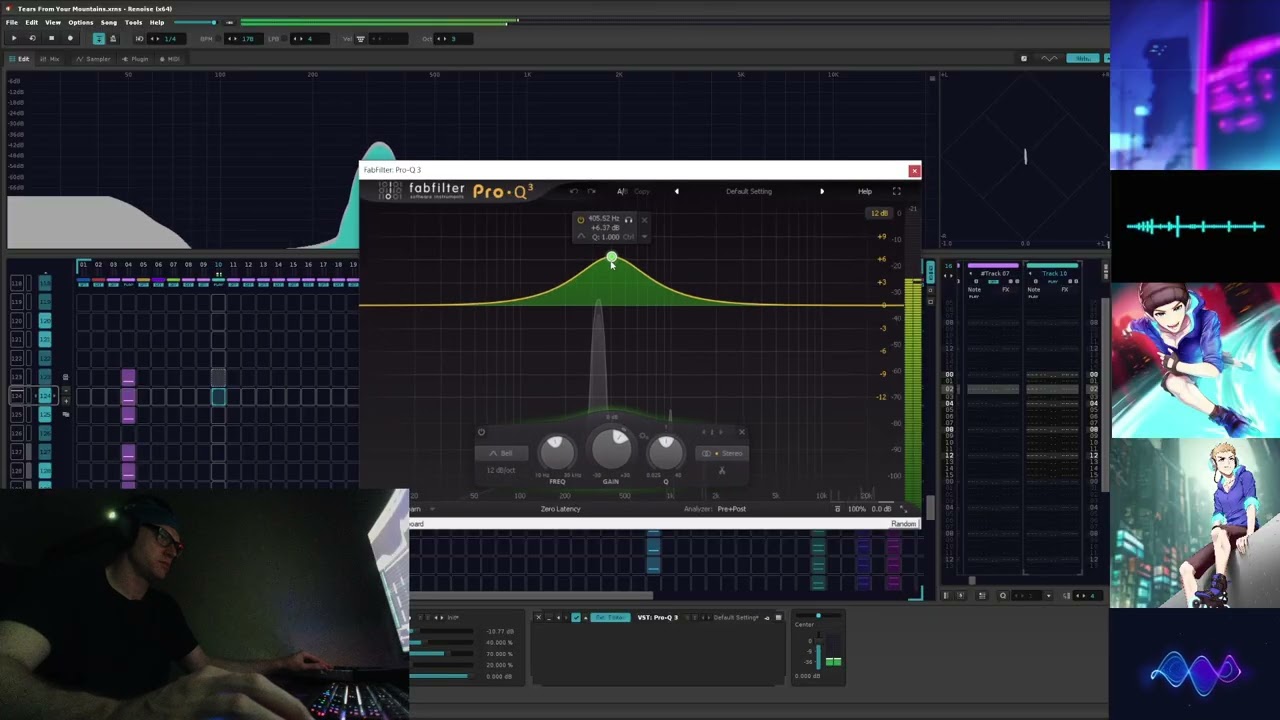Click the Ext. Editor button on the VST device

click(x=610, y=617)
